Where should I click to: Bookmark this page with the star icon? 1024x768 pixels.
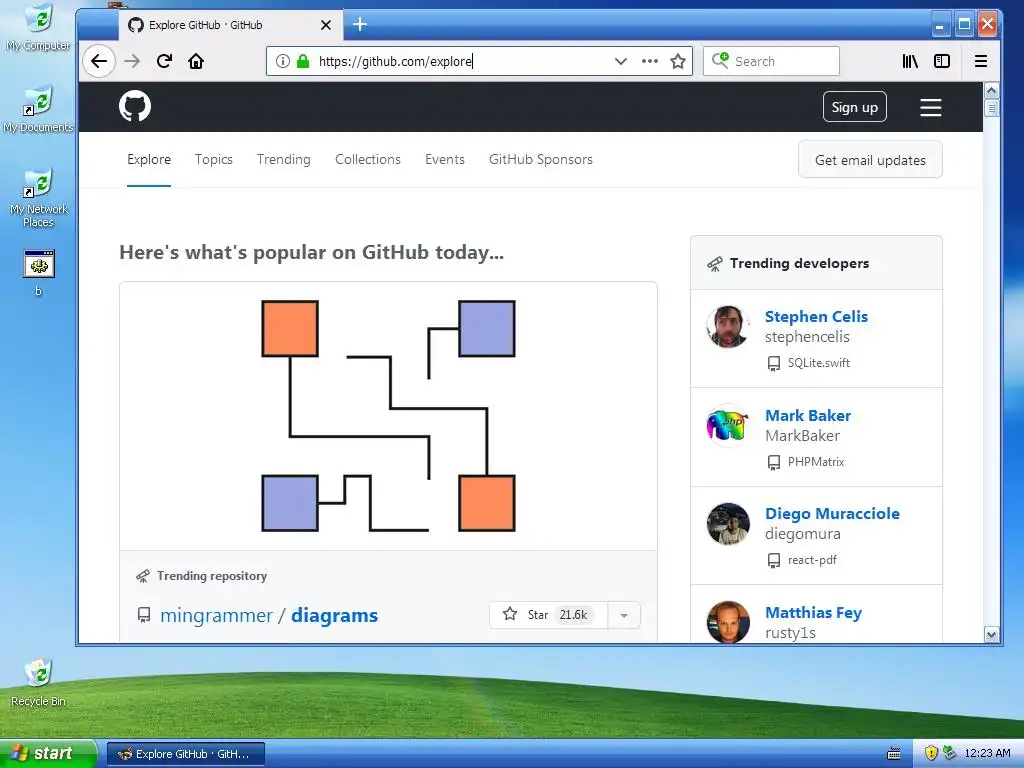[x=678, y=61]
